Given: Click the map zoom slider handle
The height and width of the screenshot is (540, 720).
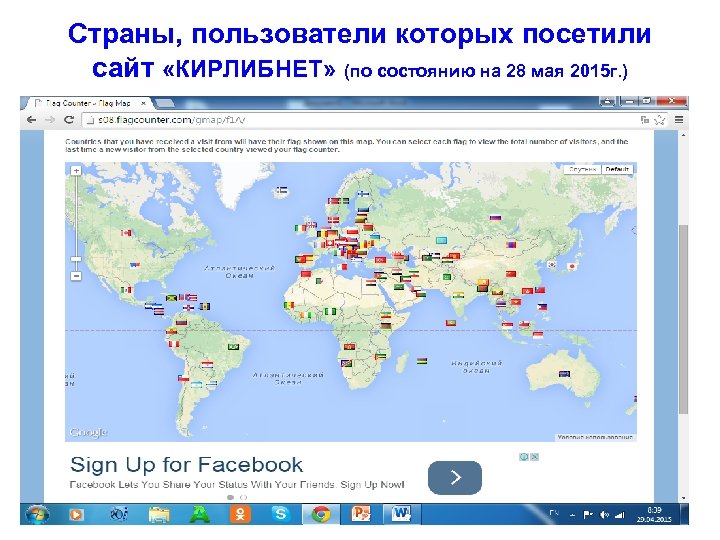Looking at the screenshot, I should (x=76, y=259).
